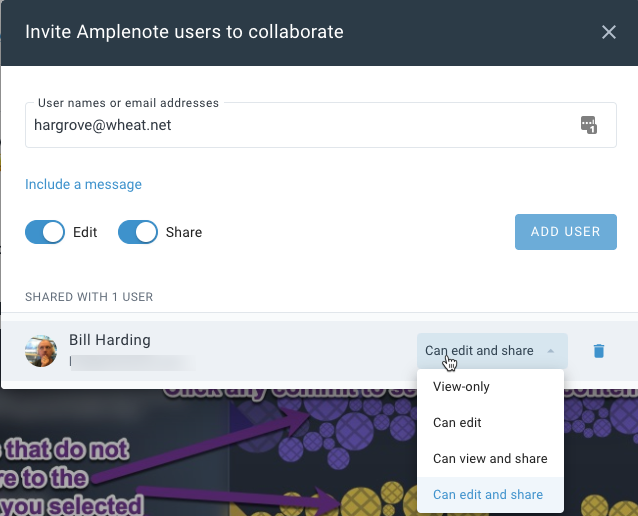Viewport: 638px width, 516px height.
Task: Click the ADD USER button
Action: point(566,232)
